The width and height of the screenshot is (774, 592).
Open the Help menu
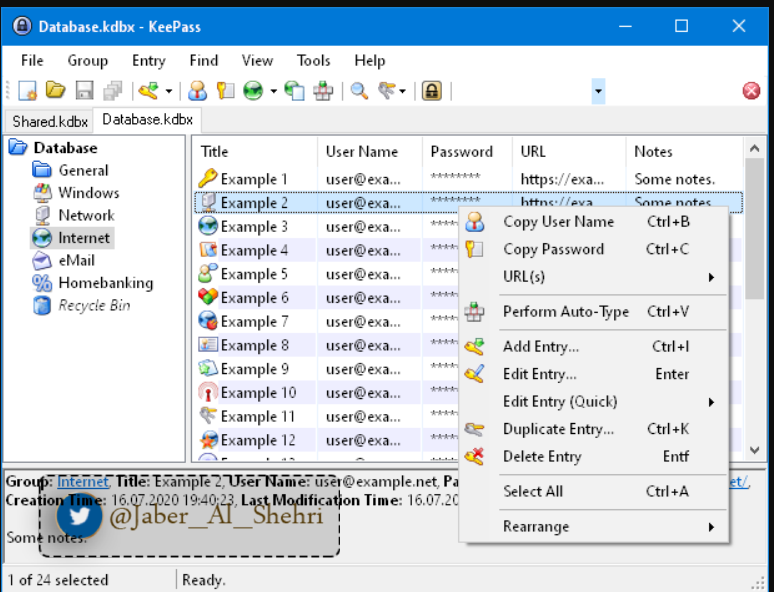370,61
